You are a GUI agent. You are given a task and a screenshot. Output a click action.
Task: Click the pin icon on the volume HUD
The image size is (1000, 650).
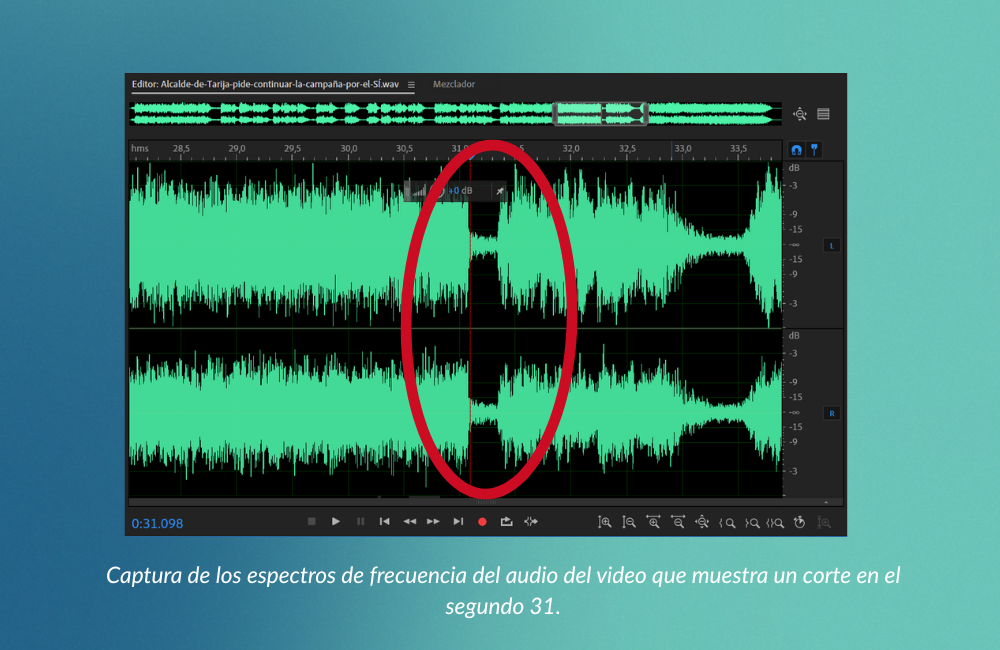500,191
